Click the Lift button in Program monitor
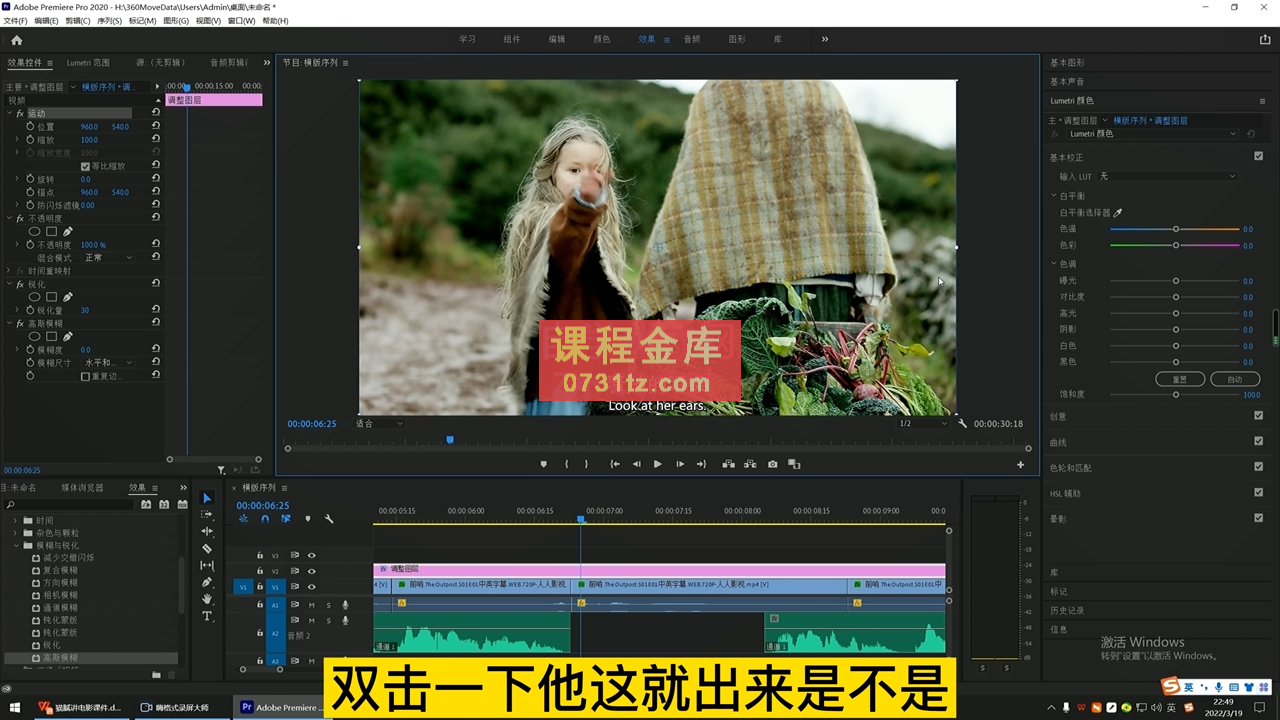Screen dimensions: 1280x720 pos(728,464)
